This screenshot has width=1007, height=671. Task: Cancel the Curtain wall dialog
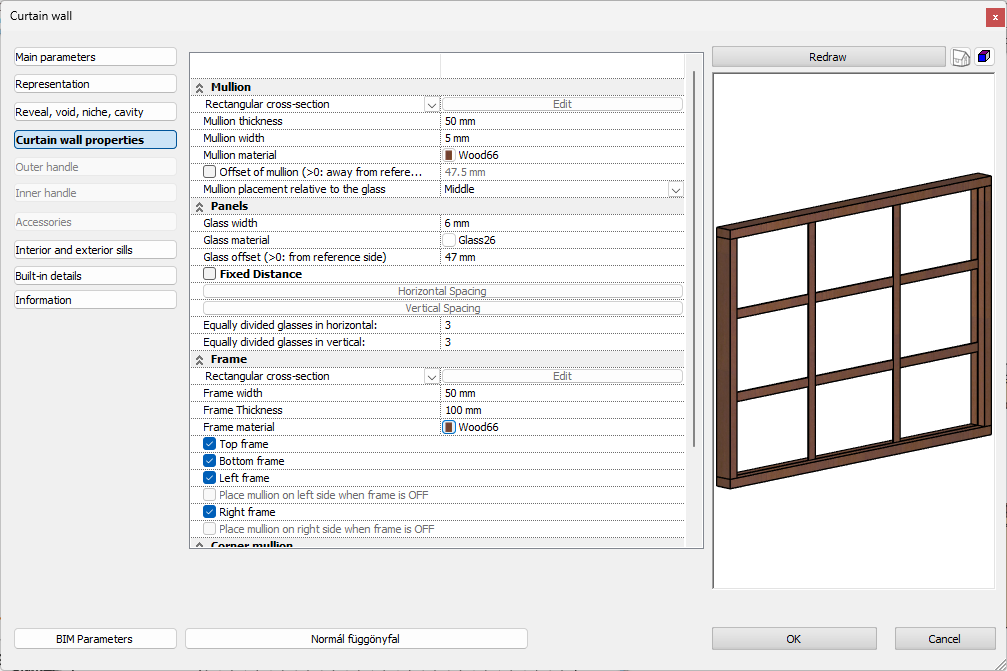(945, 639)
